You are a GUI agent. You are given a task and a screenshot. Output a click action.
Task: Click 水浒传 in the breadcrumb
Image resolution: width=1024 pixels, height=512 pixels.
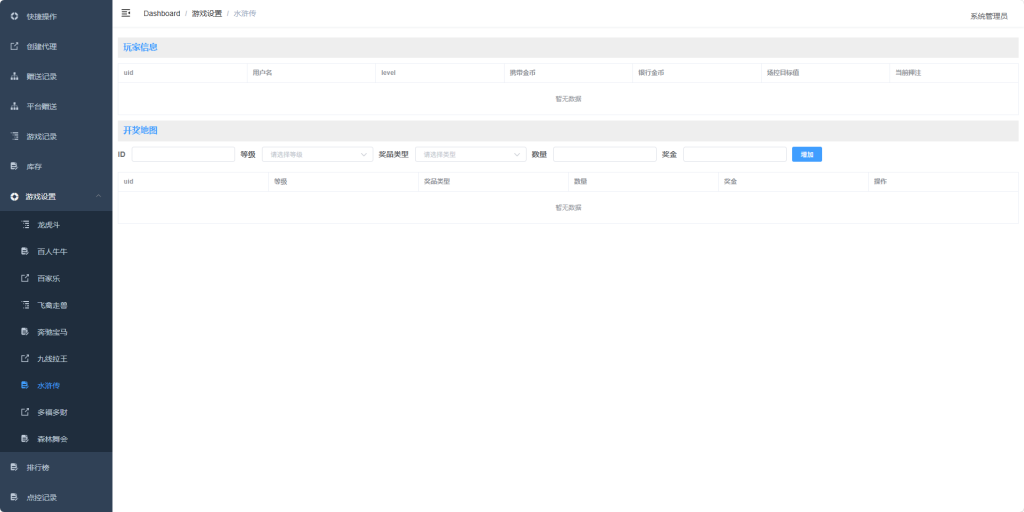coord(245,14)
